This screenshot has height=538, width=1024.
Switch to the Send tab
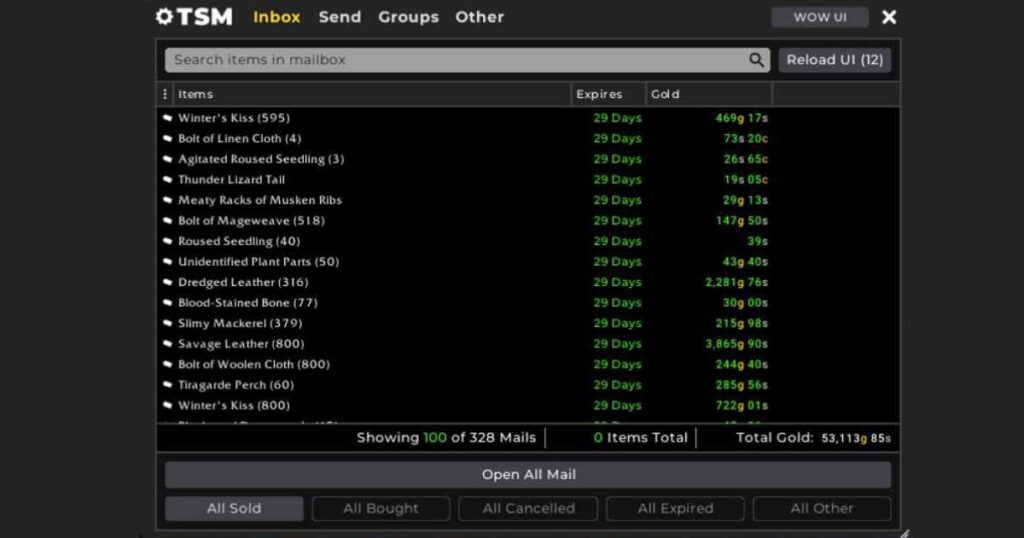tap(340, 17)
